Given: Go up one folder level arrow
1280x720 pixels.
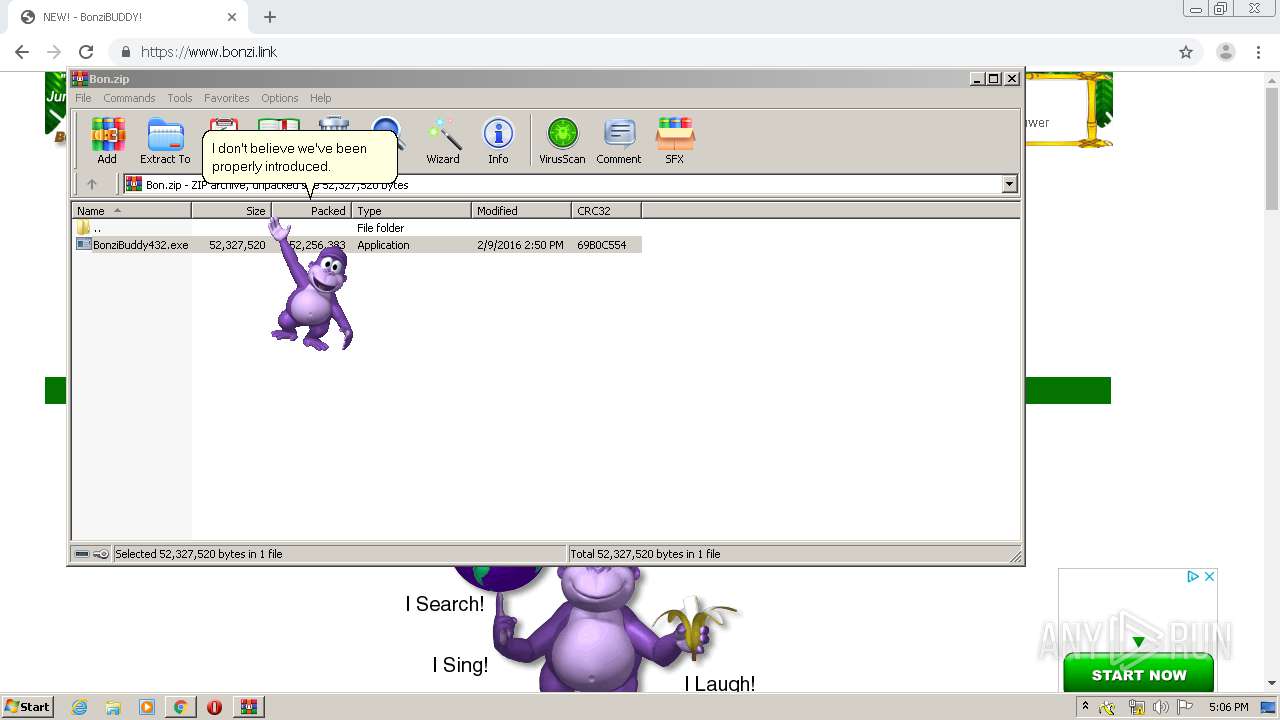Looking at the screenshot, I should [92, 184].
